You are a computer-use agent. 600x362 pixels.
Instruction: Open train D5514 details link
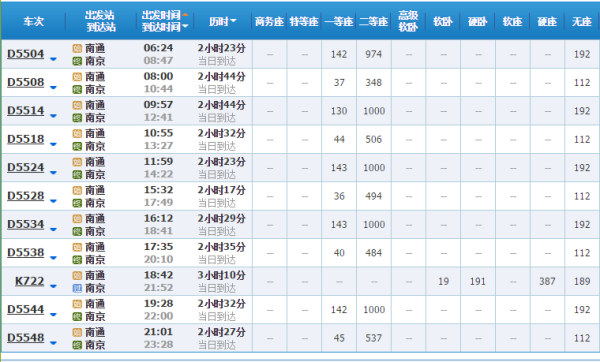click(x=26, y=111)
